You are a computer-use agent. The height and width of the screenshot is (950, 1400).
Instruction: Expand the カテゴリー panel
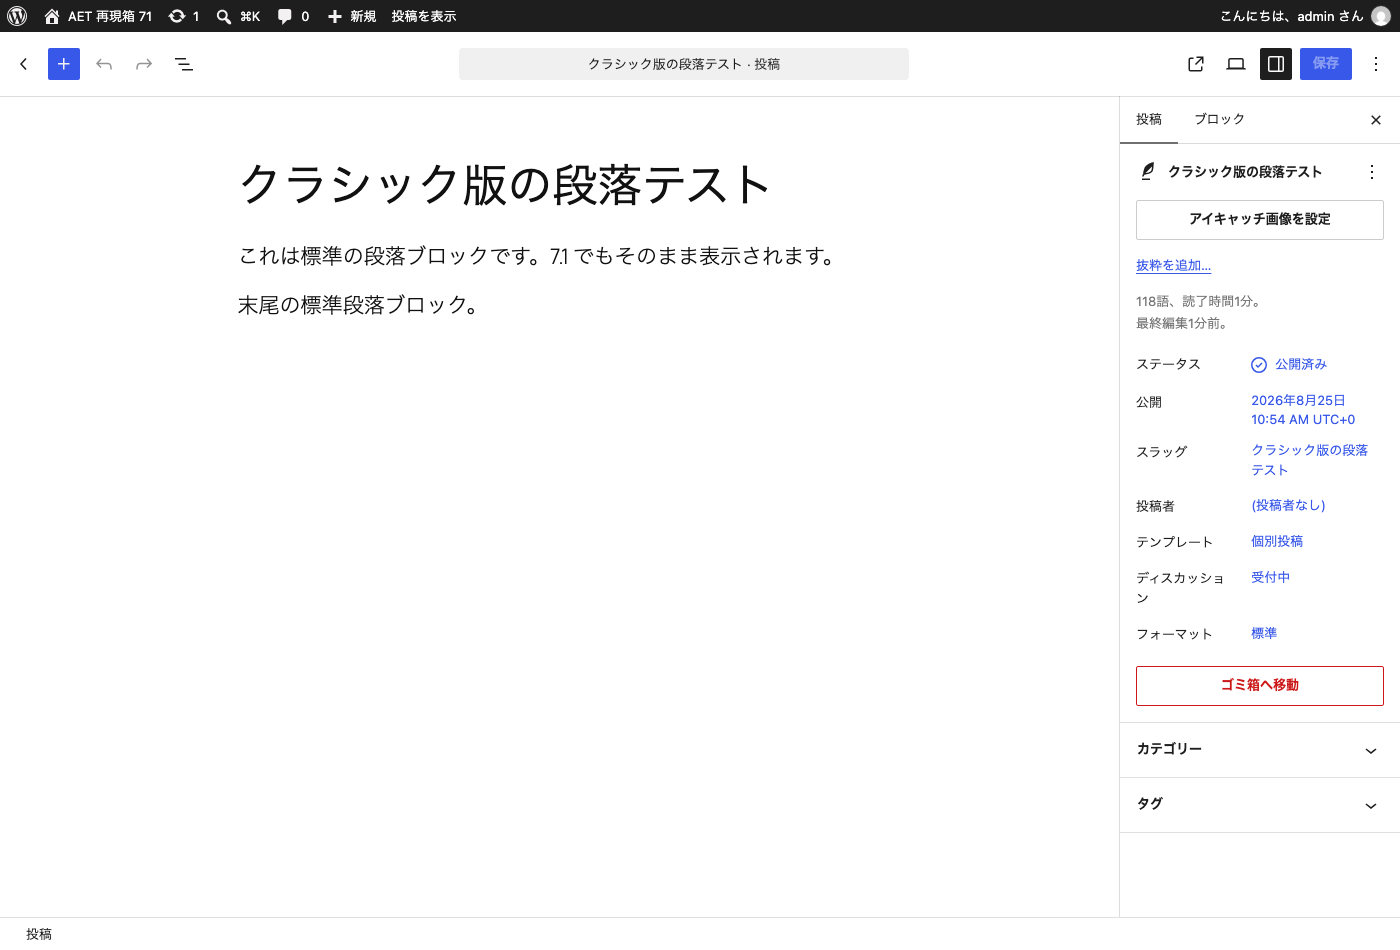1260,750
